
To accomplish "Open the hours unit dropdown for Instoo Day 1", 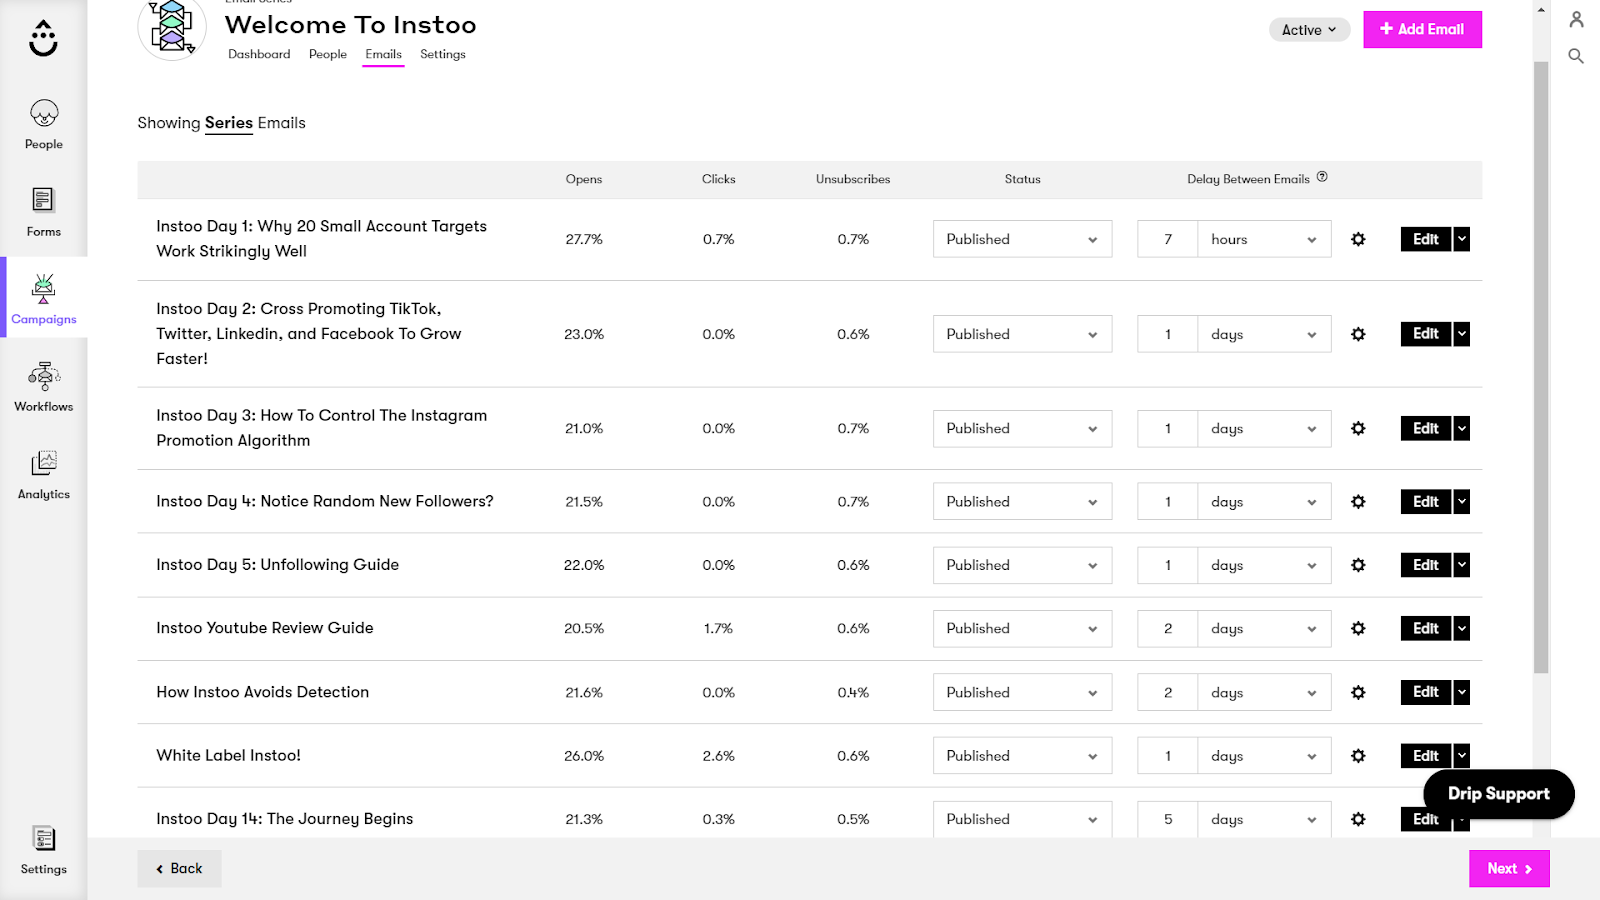I will (x=1264, y=239).
